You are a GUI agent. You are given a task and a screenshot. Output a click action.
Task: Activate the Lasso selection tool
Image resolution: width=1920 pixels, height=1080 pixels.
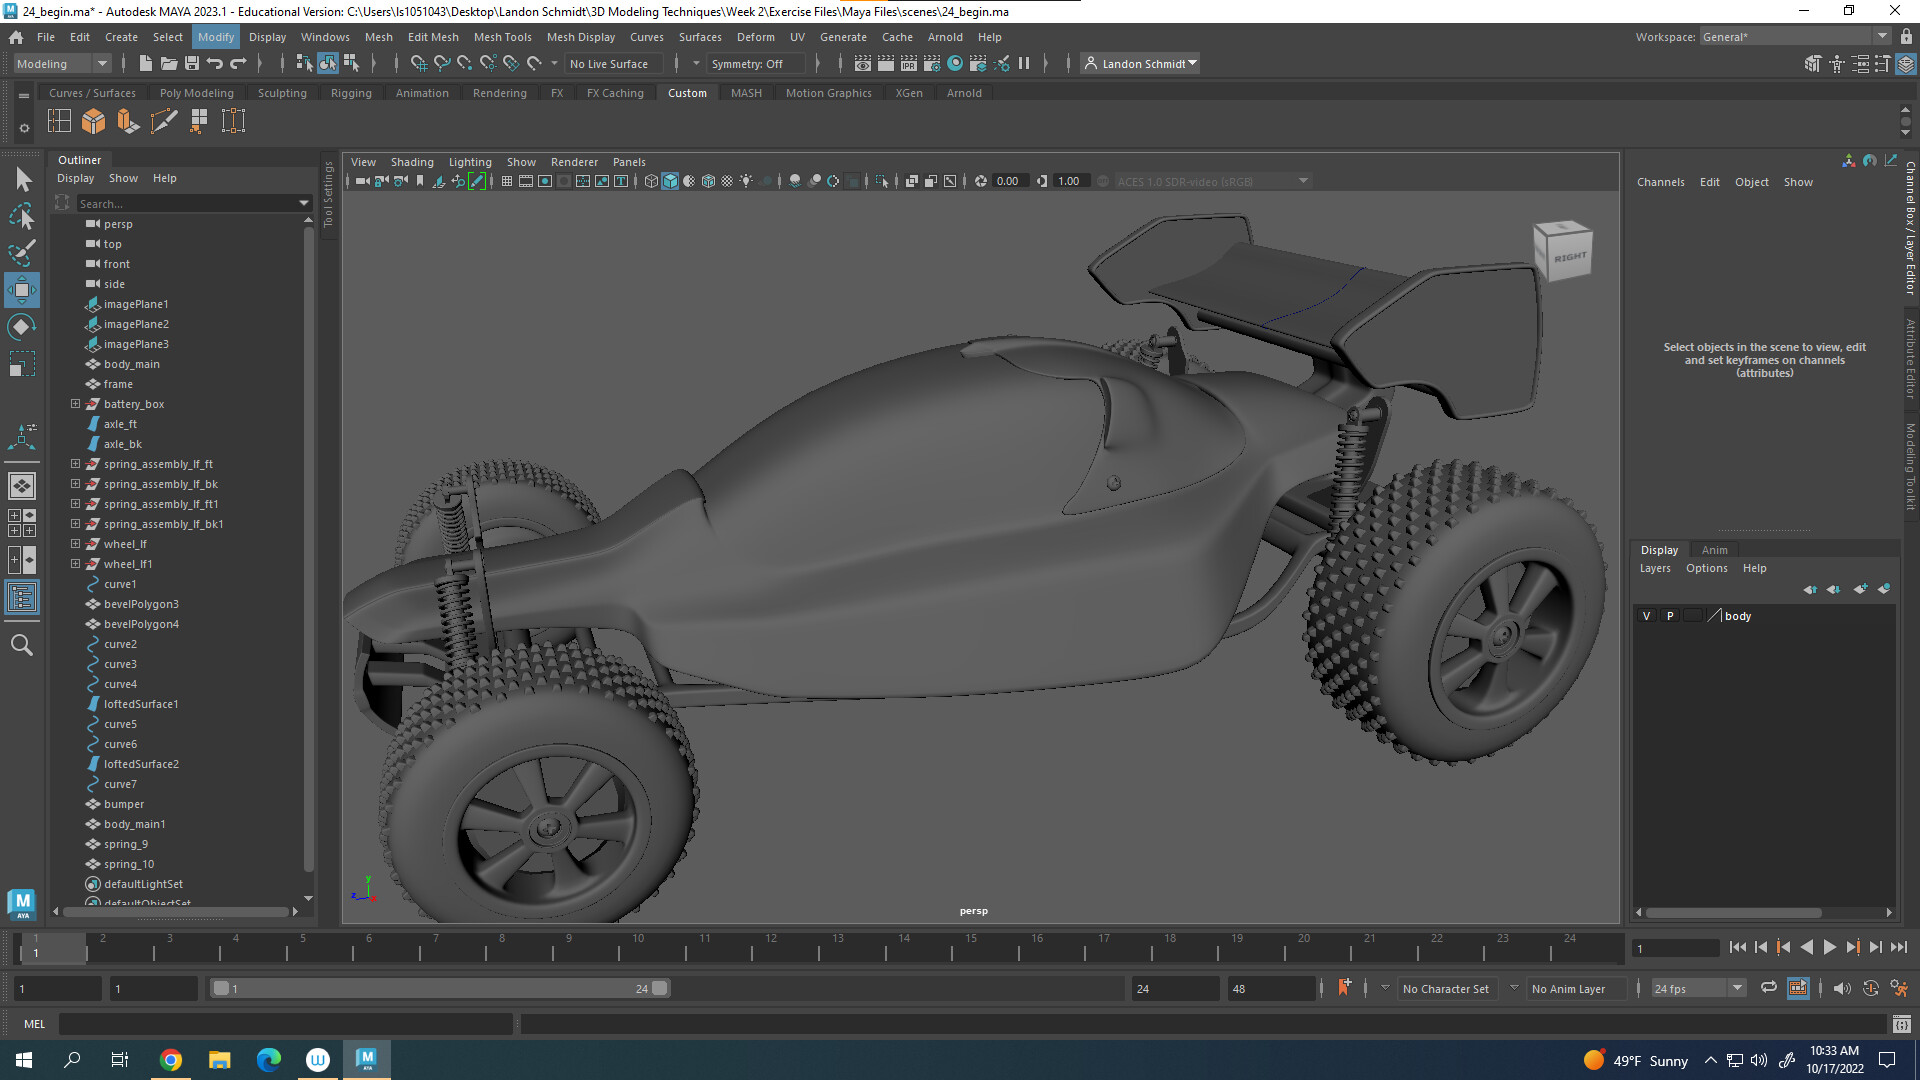tap(21, 216)
